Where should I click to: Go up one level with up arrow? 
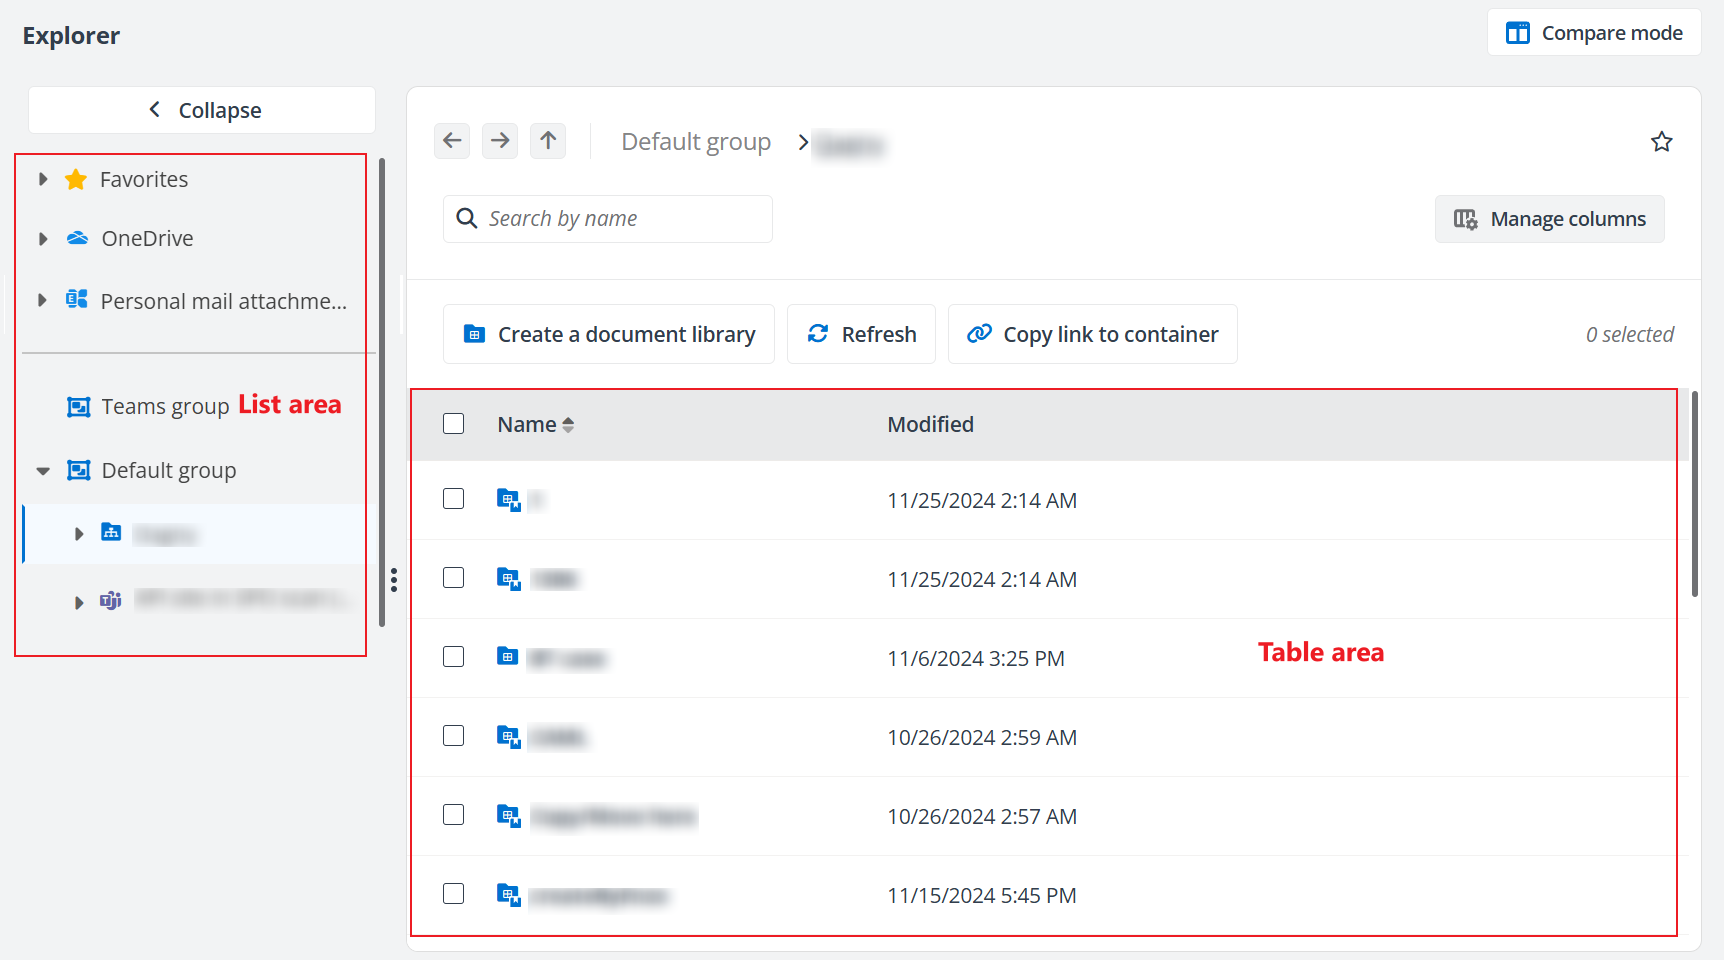[x=548, y=141]
